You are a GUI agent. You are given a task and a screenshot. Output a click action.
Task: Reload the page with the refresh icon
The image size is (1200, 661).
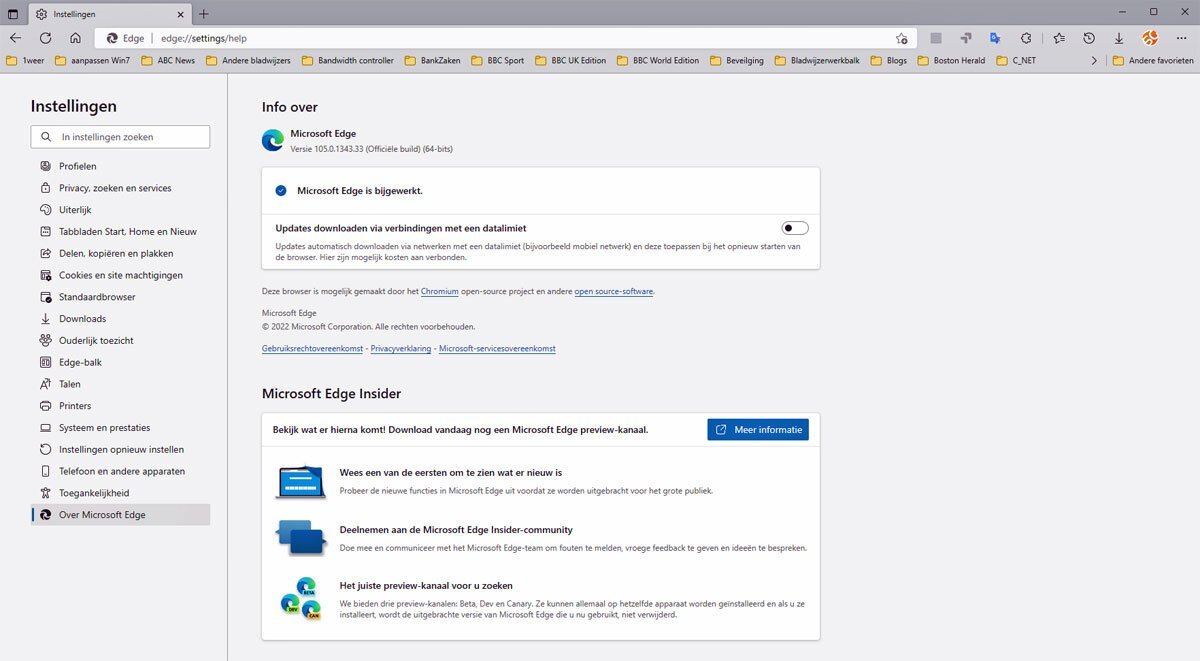coord(45,38)
